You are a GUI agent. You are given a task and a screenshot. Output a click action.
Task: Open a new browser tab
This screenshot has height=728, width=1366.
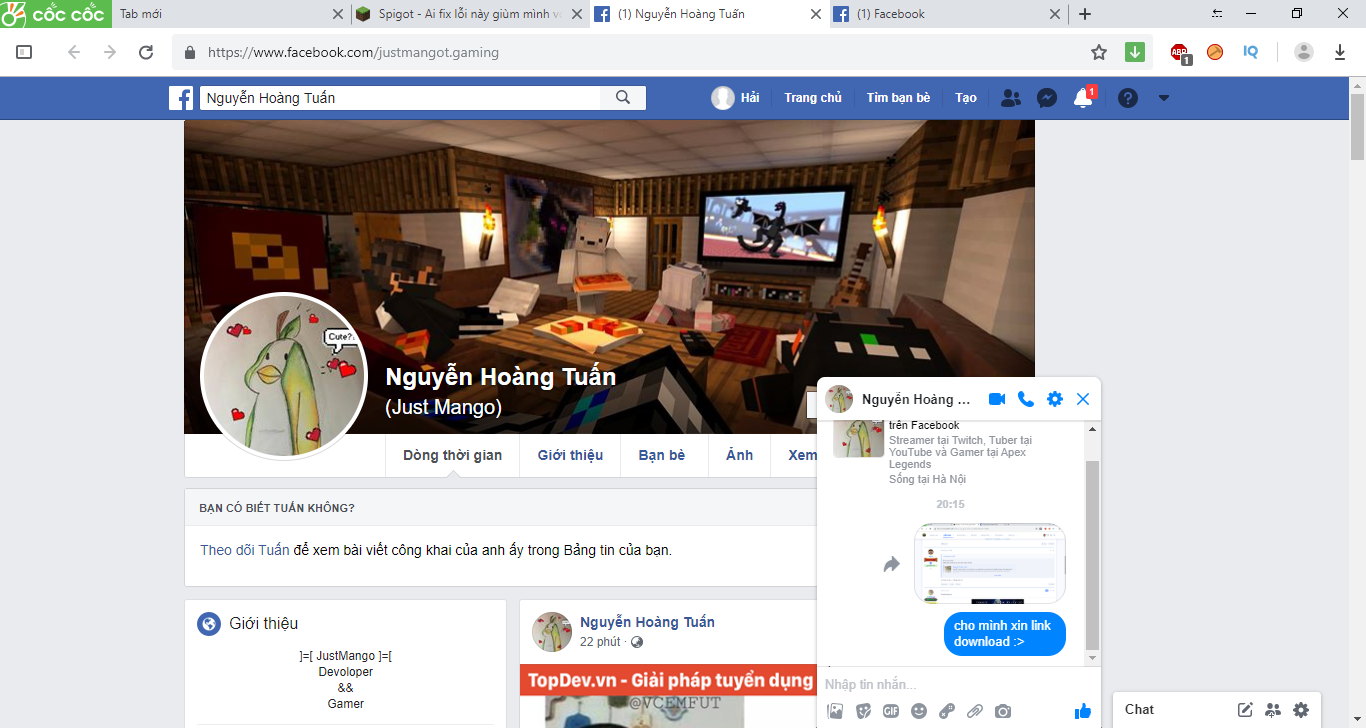click(x=1085, y=14)
